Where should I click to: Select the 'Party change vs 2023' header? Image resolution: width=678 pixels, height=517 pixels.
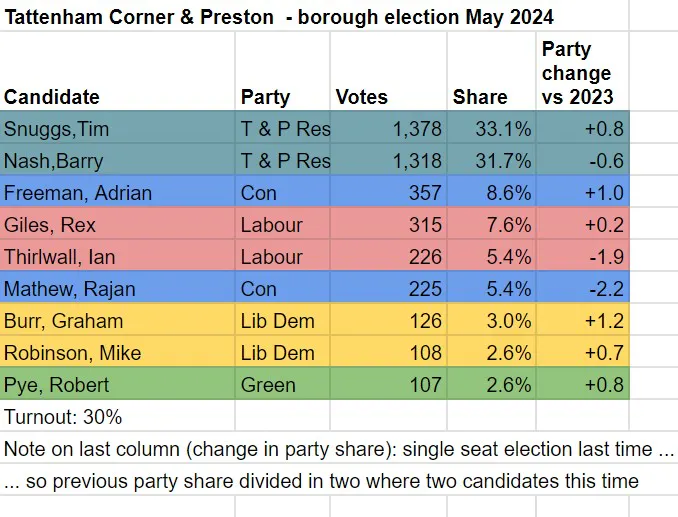tap(577, 72)
